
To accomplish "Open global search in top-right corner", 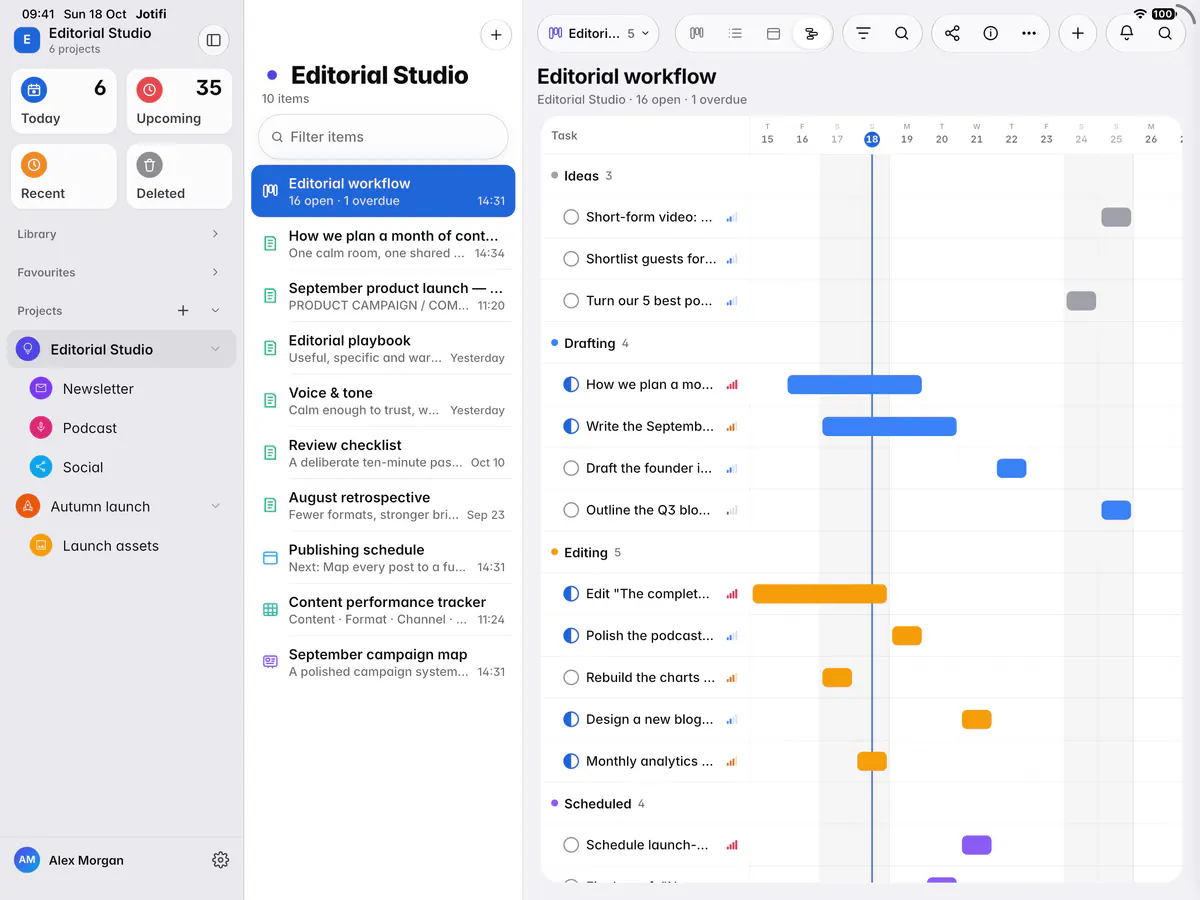I will pyautogui.click(x=1165, y=33).
